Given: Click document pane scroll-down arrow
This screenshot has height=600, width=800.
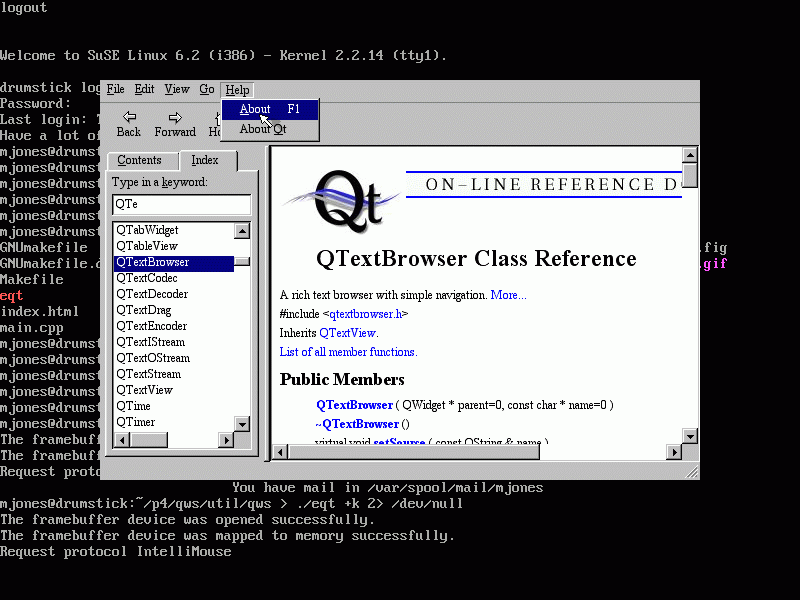Looking at the screenshot, I should [690, 436].
